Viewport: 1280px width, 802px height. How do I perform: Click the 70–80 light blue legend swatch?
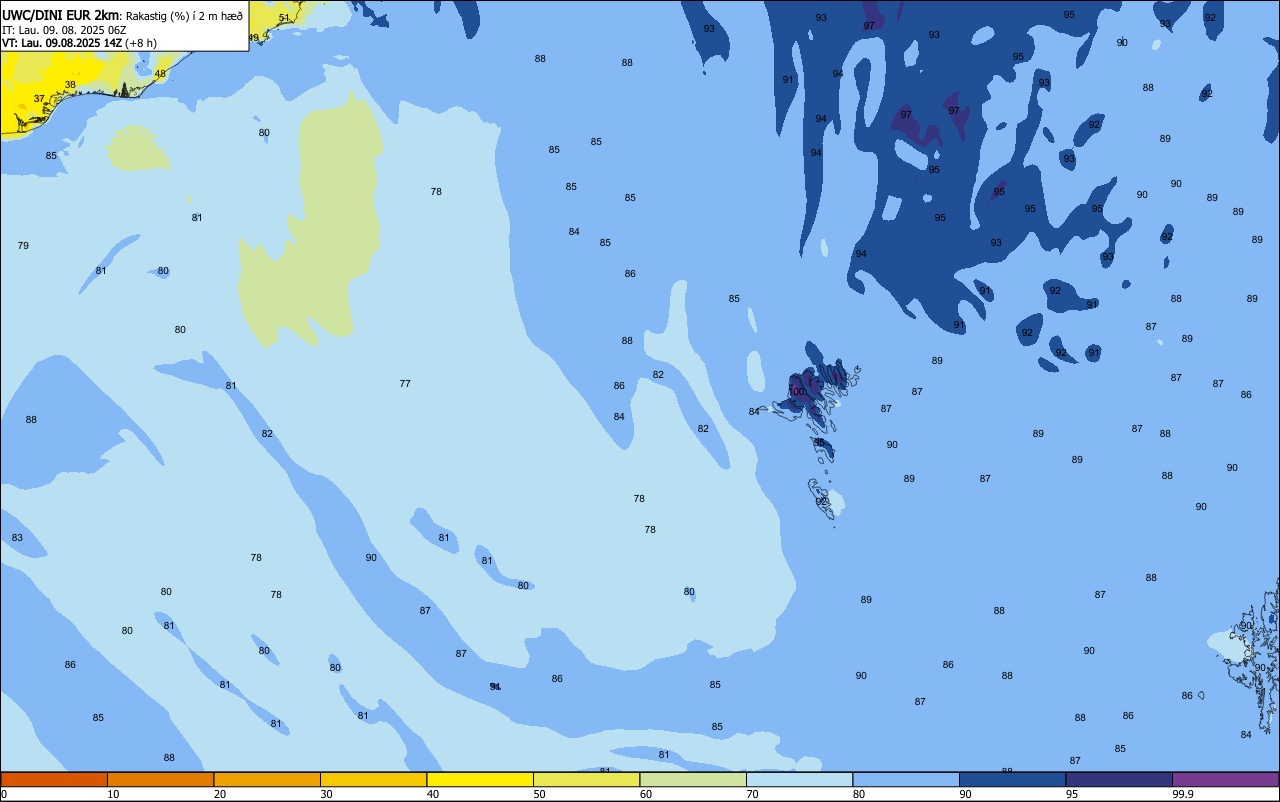click(x=799, y=779)
